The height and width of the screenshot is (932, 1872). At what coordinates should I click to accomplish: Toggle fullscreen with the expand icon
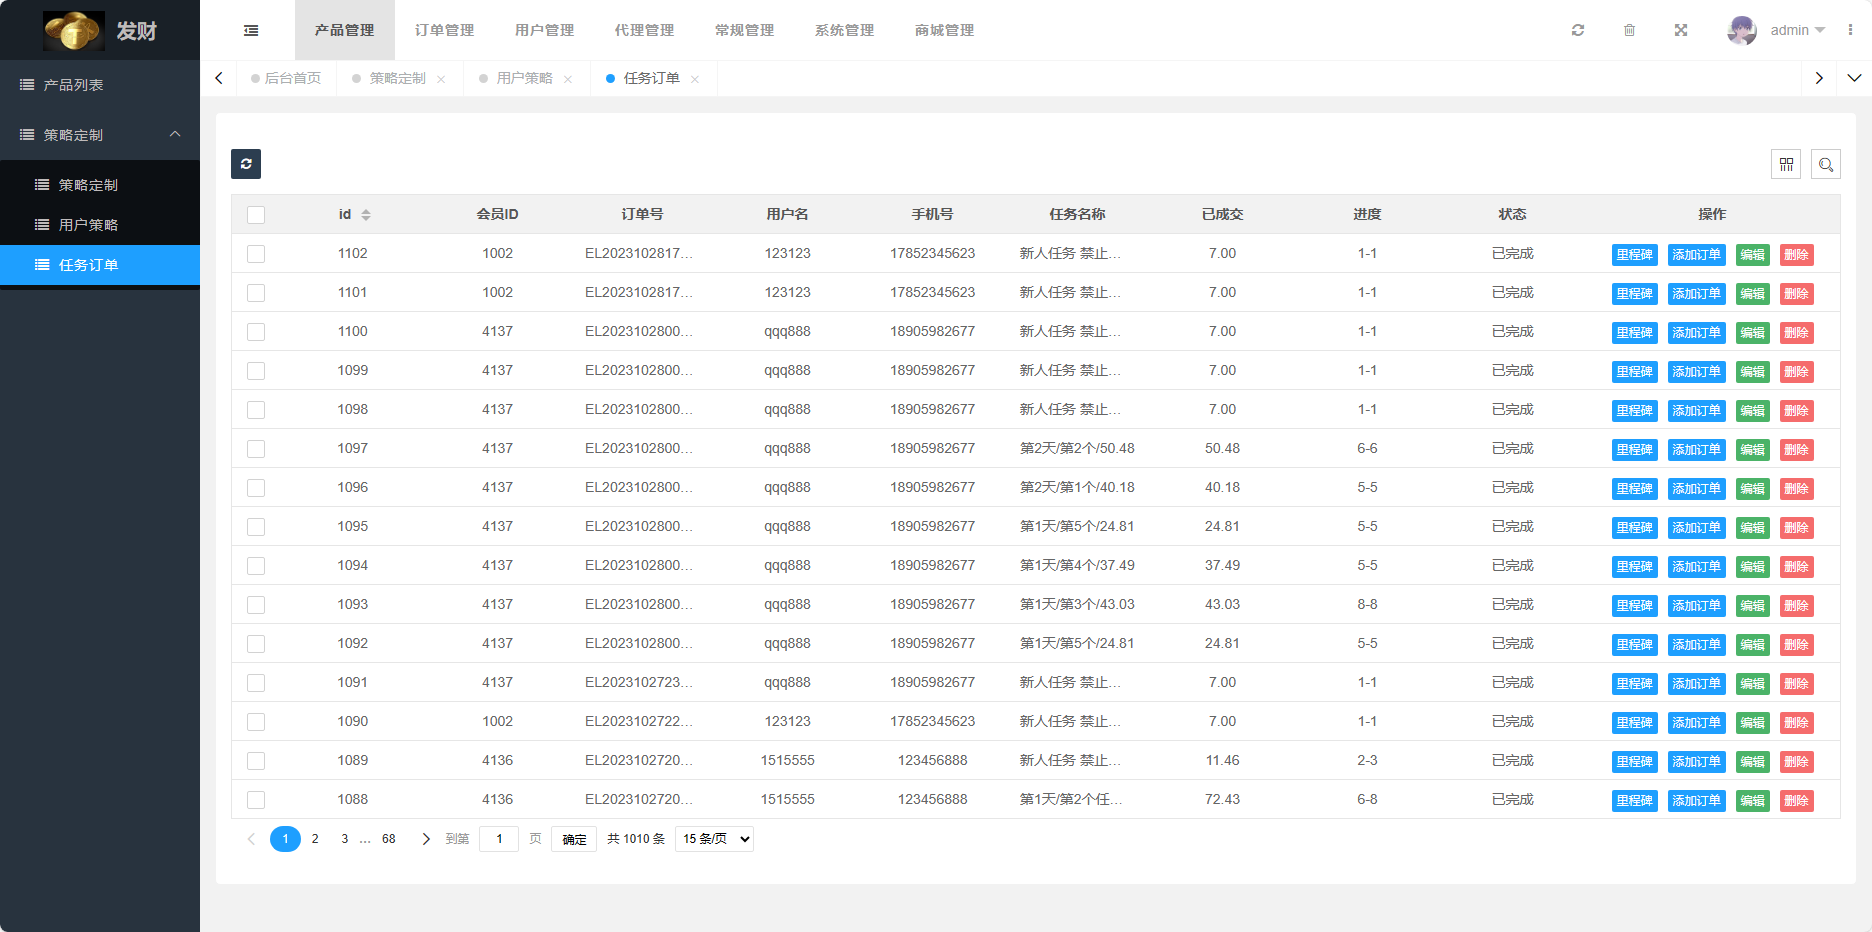pyautogui.click(x=1681, y=30)
